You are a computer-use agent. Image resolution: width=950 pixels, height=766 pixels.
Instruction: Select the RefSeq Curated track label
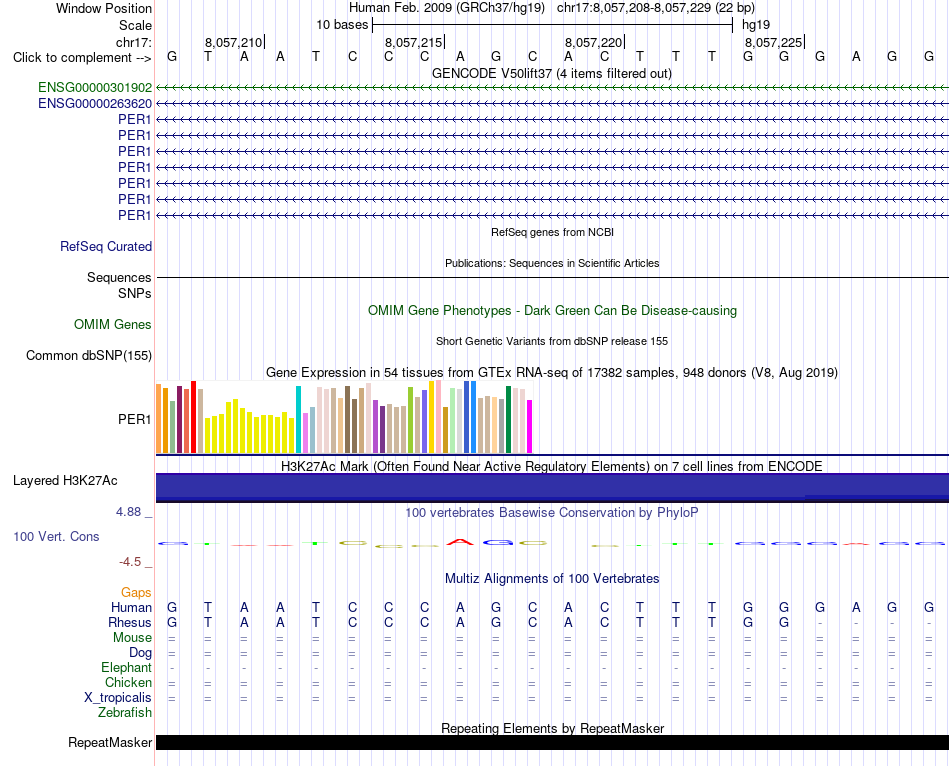click(x=106, y=246)
